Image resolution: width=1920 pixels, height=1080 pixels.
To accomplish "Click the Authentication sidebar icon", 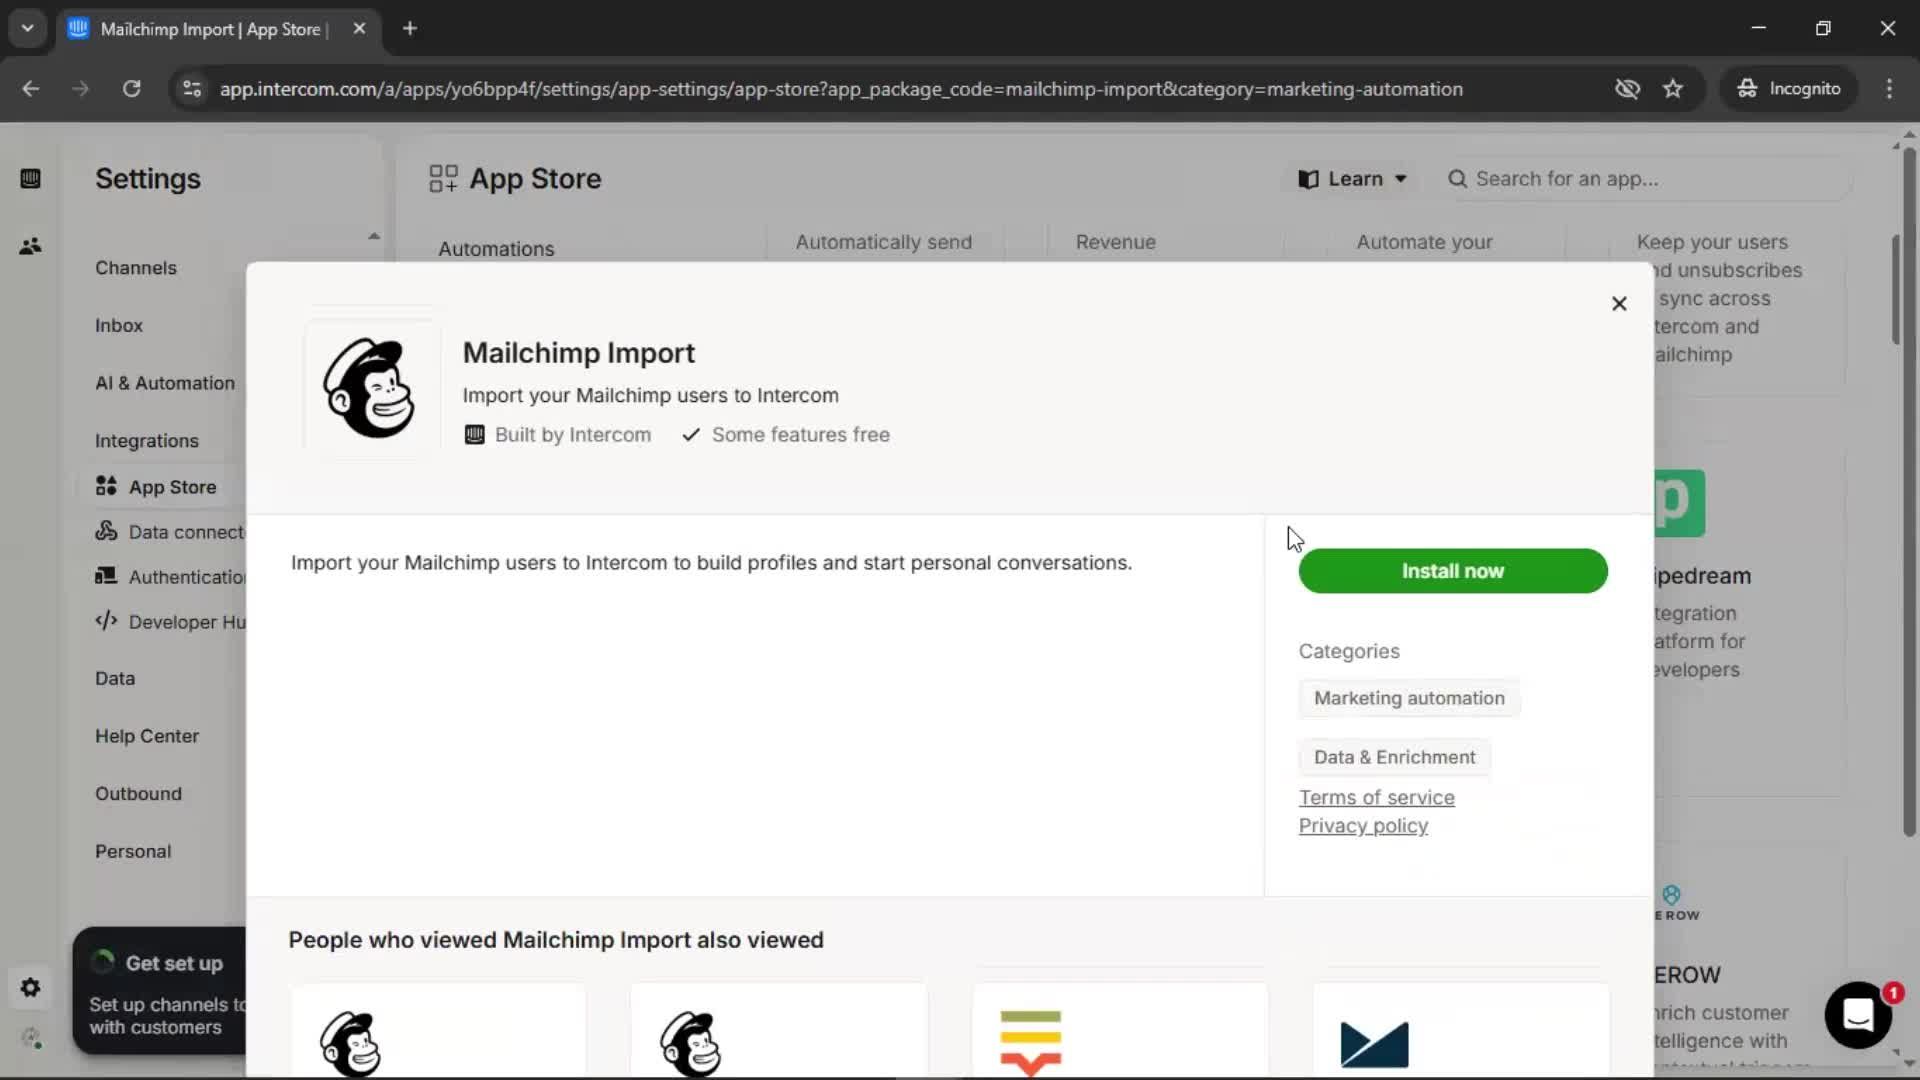I will (x=106, y=576).
